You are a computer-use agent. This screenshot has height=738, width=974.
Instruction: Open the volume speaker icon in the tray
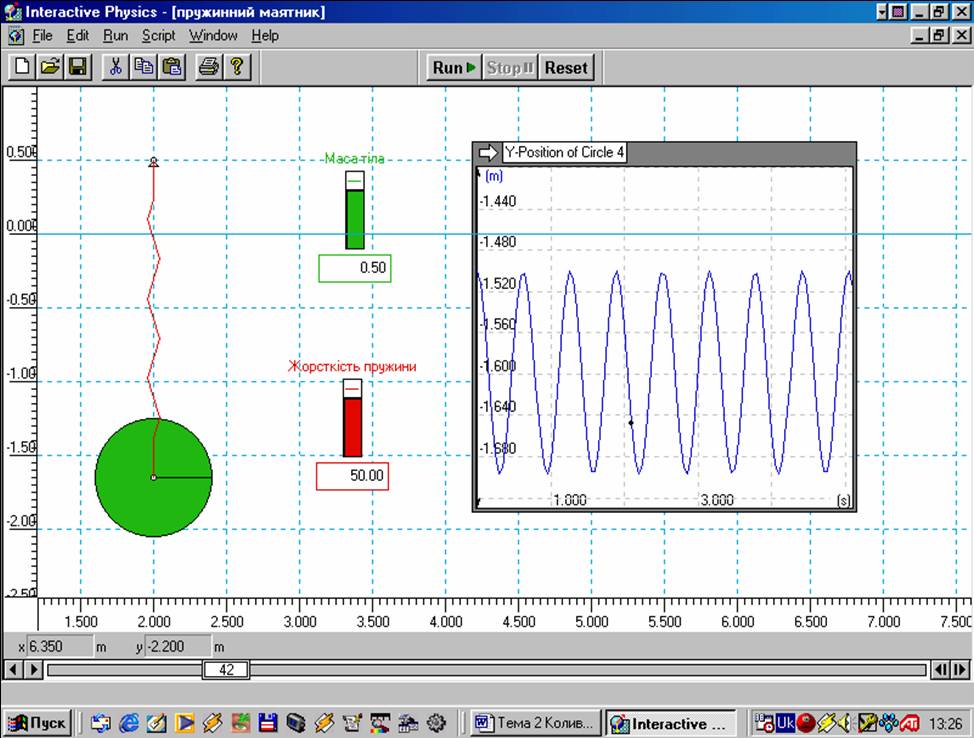click(844, 722)
